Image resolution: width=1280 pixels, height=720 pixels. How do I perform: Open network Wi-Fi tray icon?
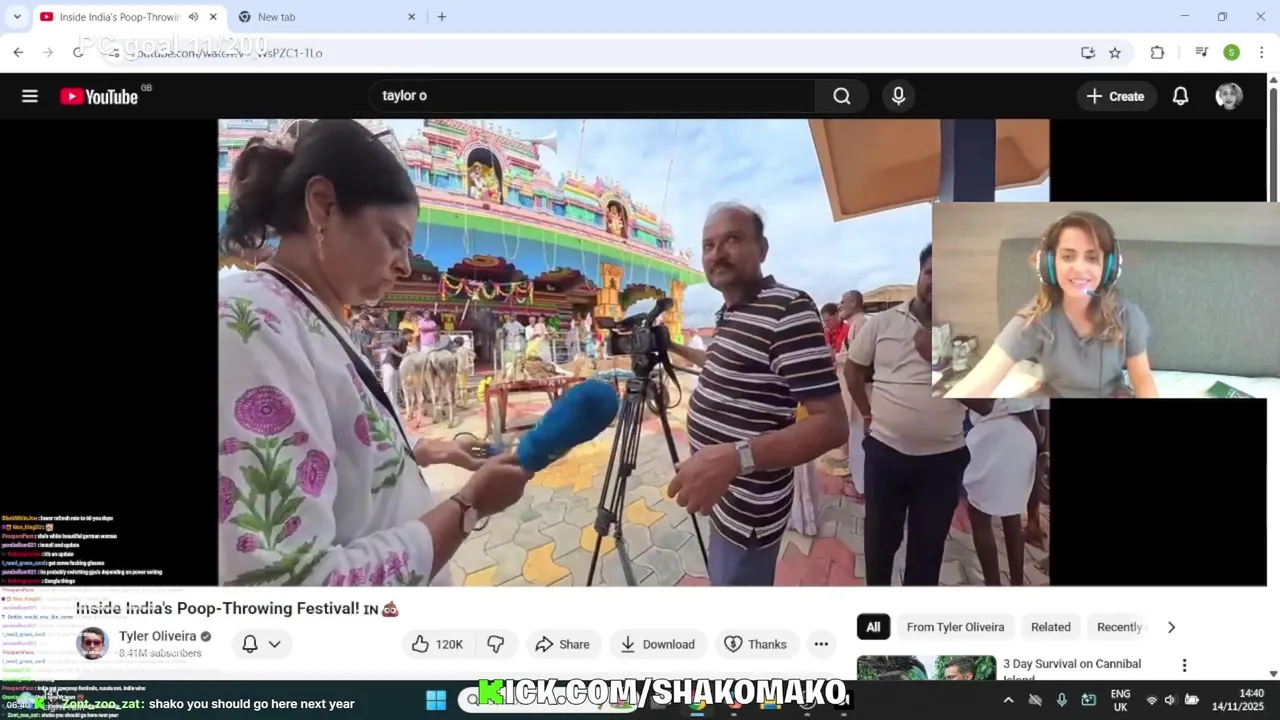1151,700
